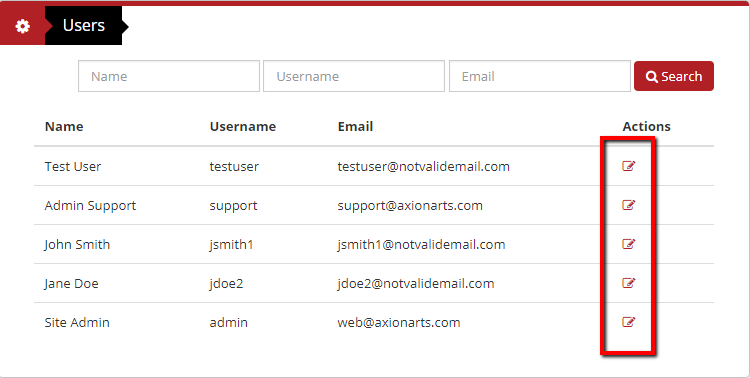Focus the Email search field
The width and height of the screenshot is (750, 378).
[540, 76]
